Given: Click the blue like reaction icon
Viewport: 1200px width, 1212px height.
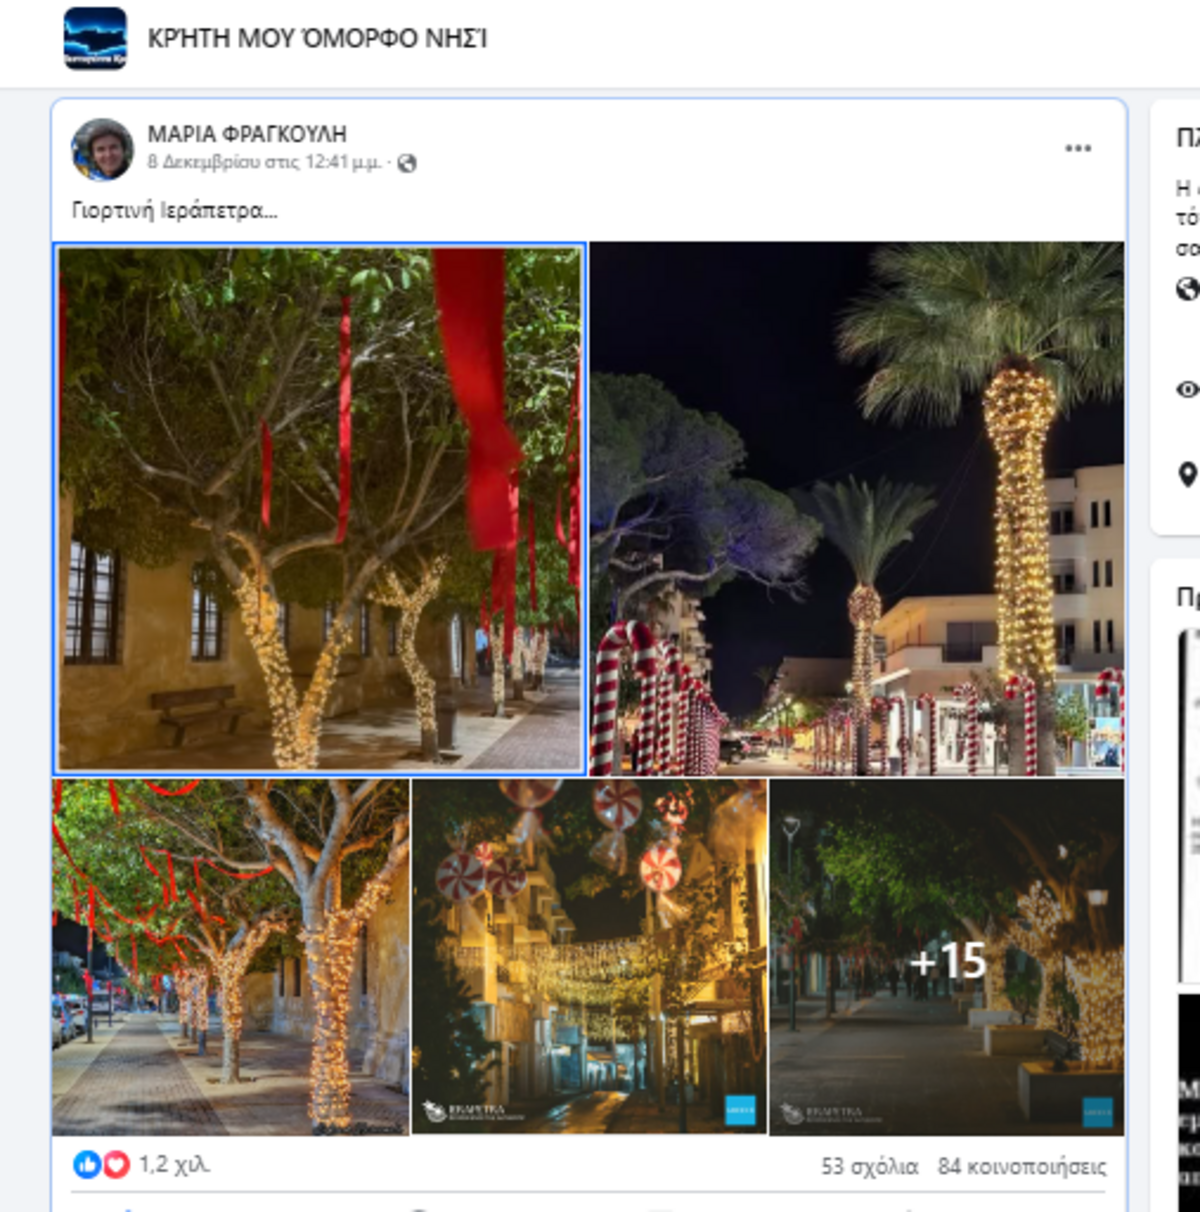Looking at the screenshot, I should coord(87,1164).
